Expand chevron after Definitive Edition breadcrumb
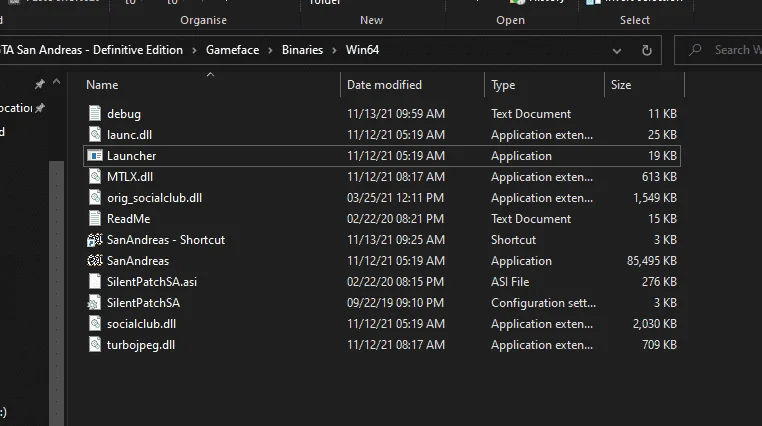 pyautogui.click(x=194, y=50)
